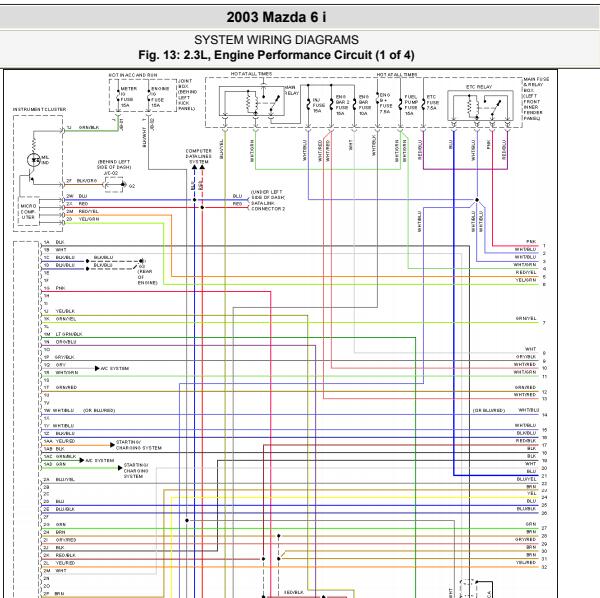Click the '(REAR OF ENGINE)' ground note

147,277
